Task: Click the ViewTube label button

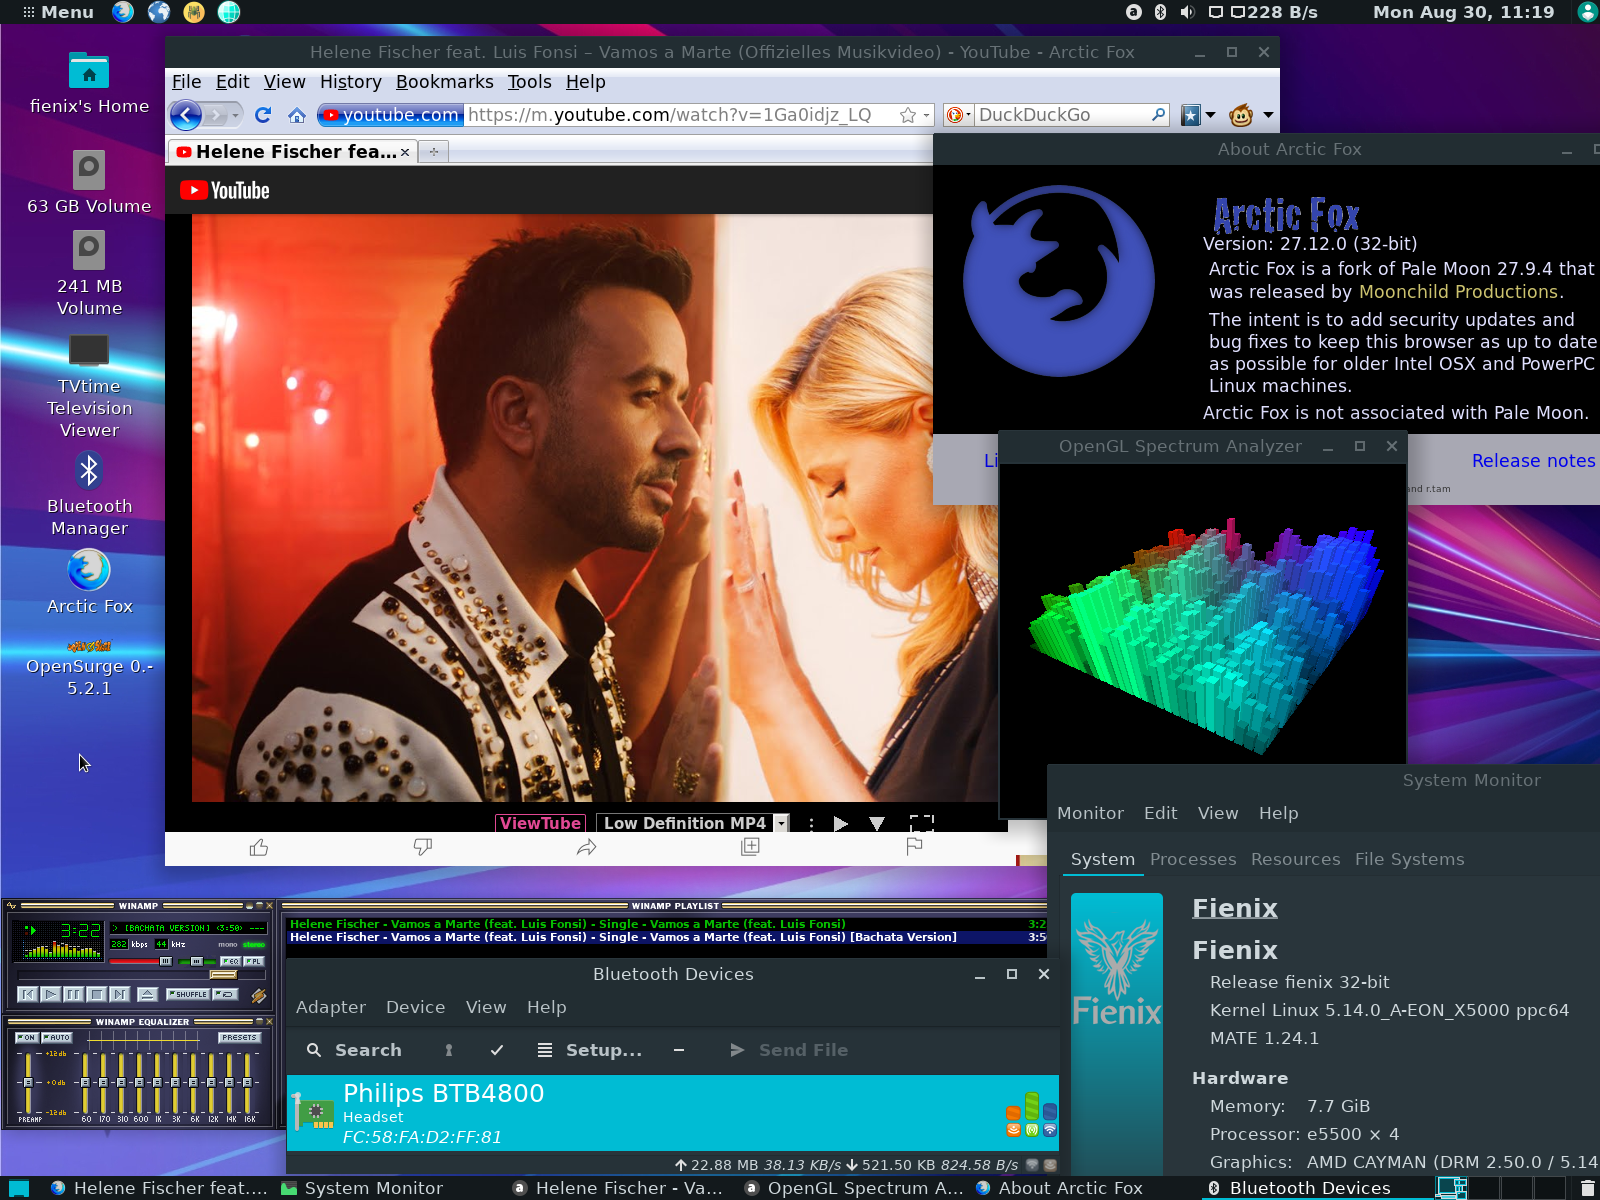Action: [x=540, y=824]
